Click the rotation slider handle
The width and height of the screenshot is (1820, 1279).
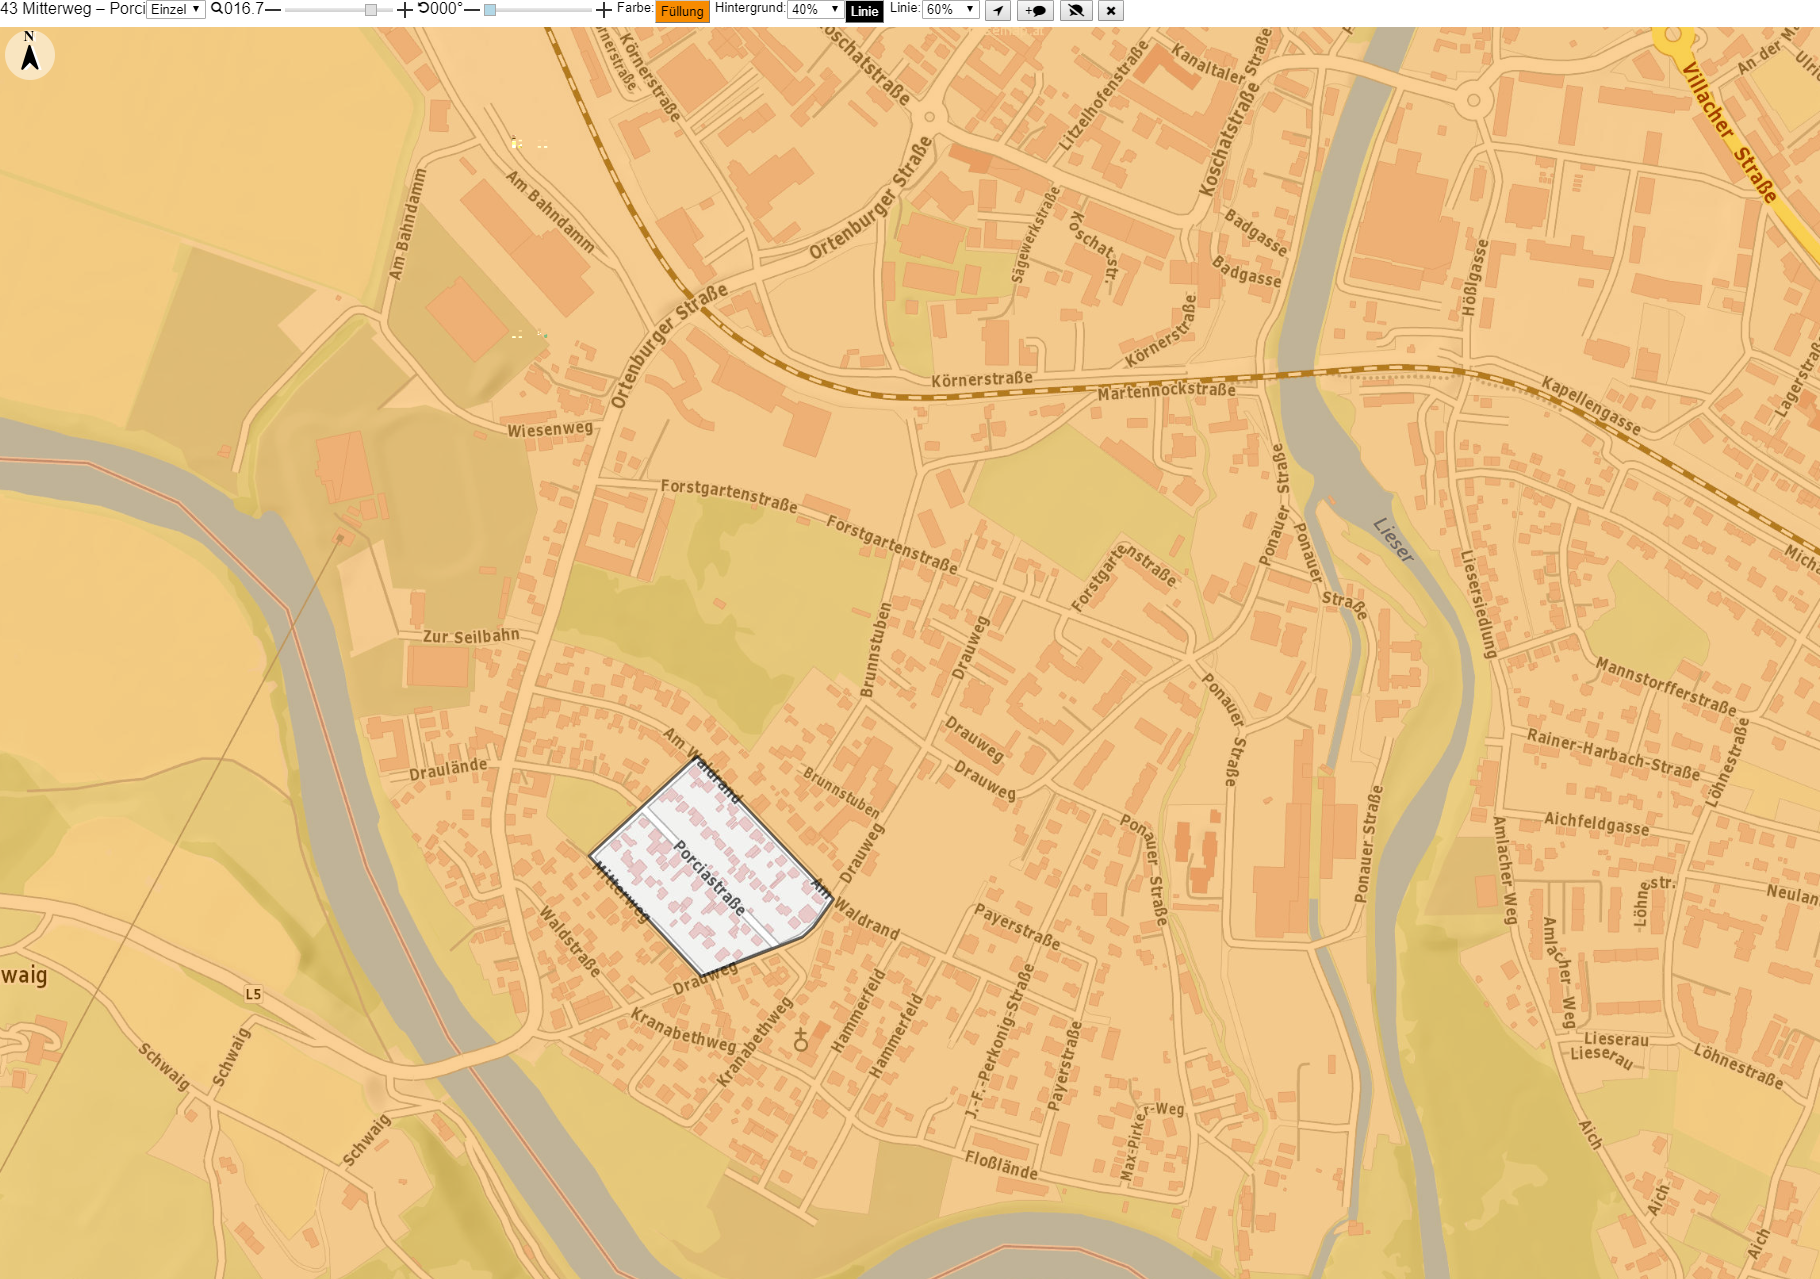click(x=490, y=10)
